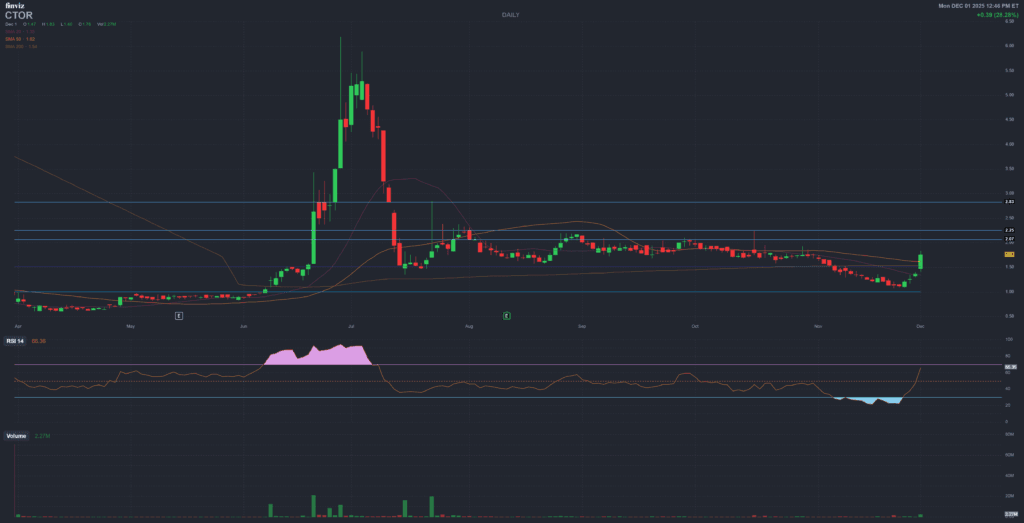Click the pink overbought RSI shaded area

pyautogui.click(x=318, y=356)
